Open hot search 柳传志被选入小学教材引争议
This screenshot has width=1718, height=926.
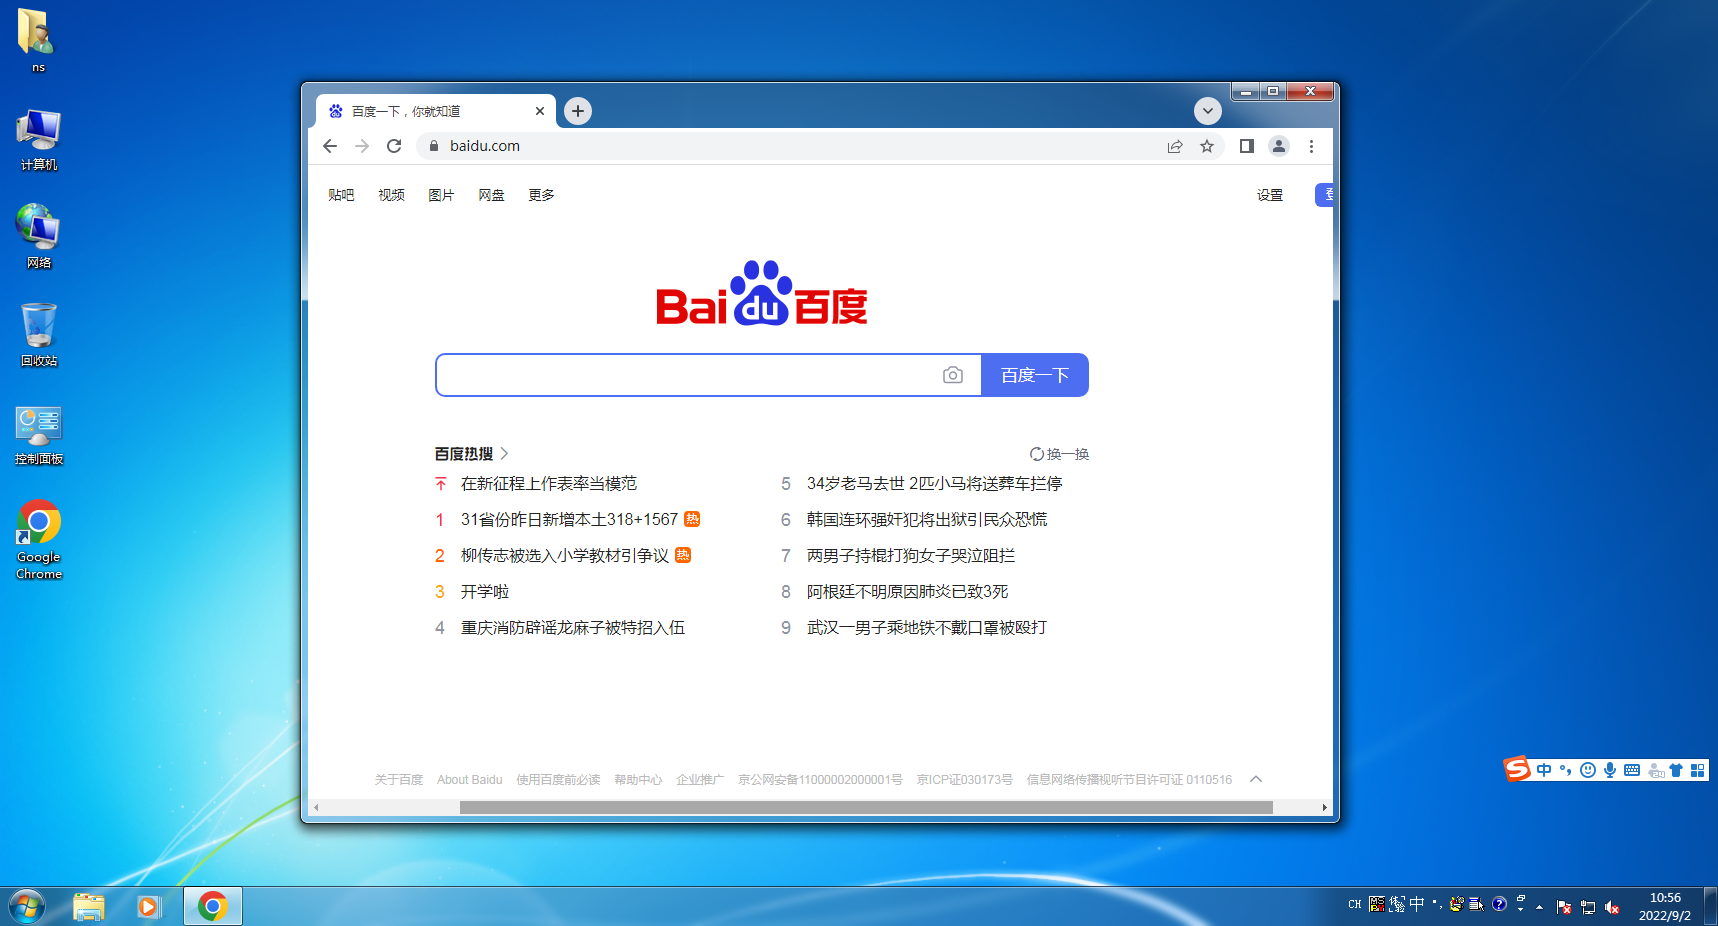click(x=565, y=556)
